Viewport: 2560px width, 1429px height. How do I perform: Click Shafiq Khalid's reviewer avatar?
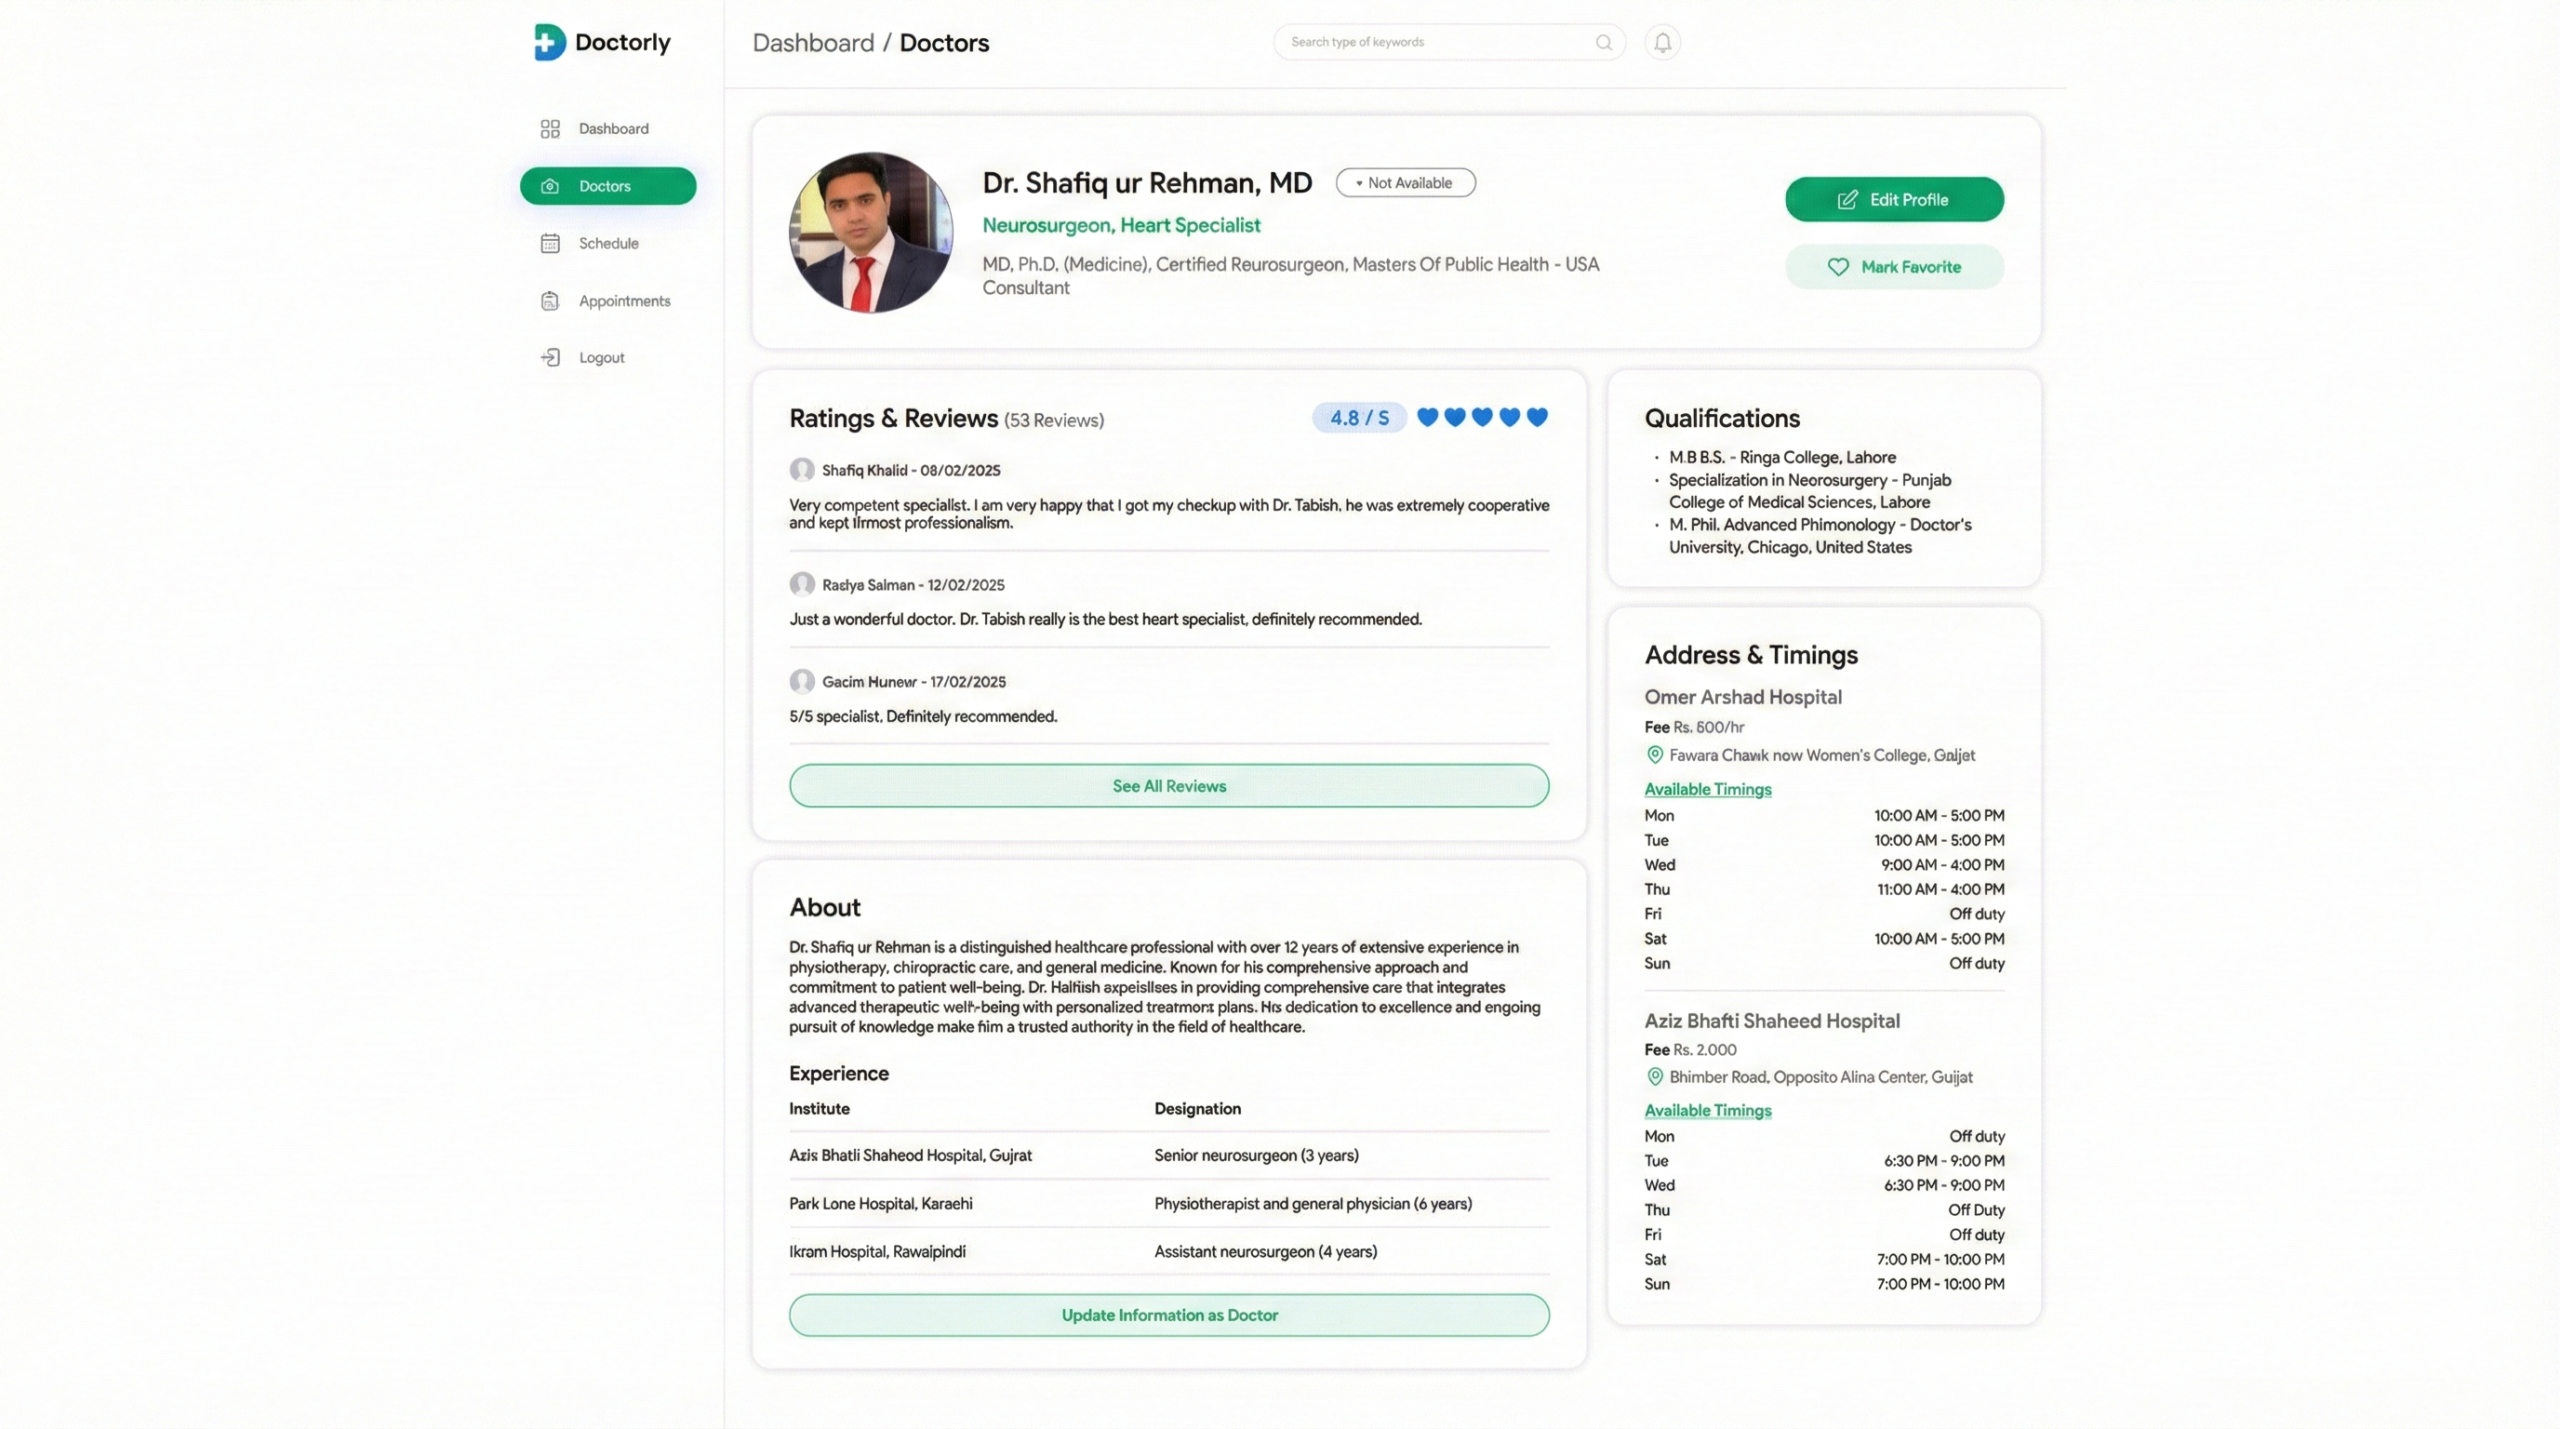point(802,470)
